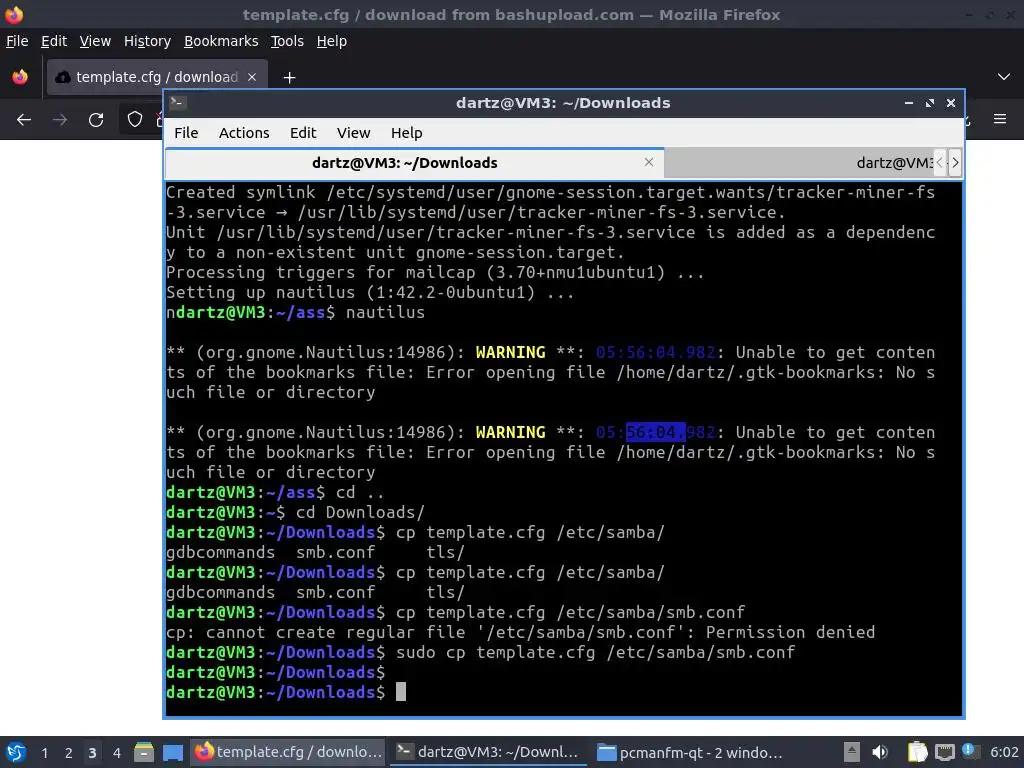
Task: Close the terminal window
Action: [951, 103]
